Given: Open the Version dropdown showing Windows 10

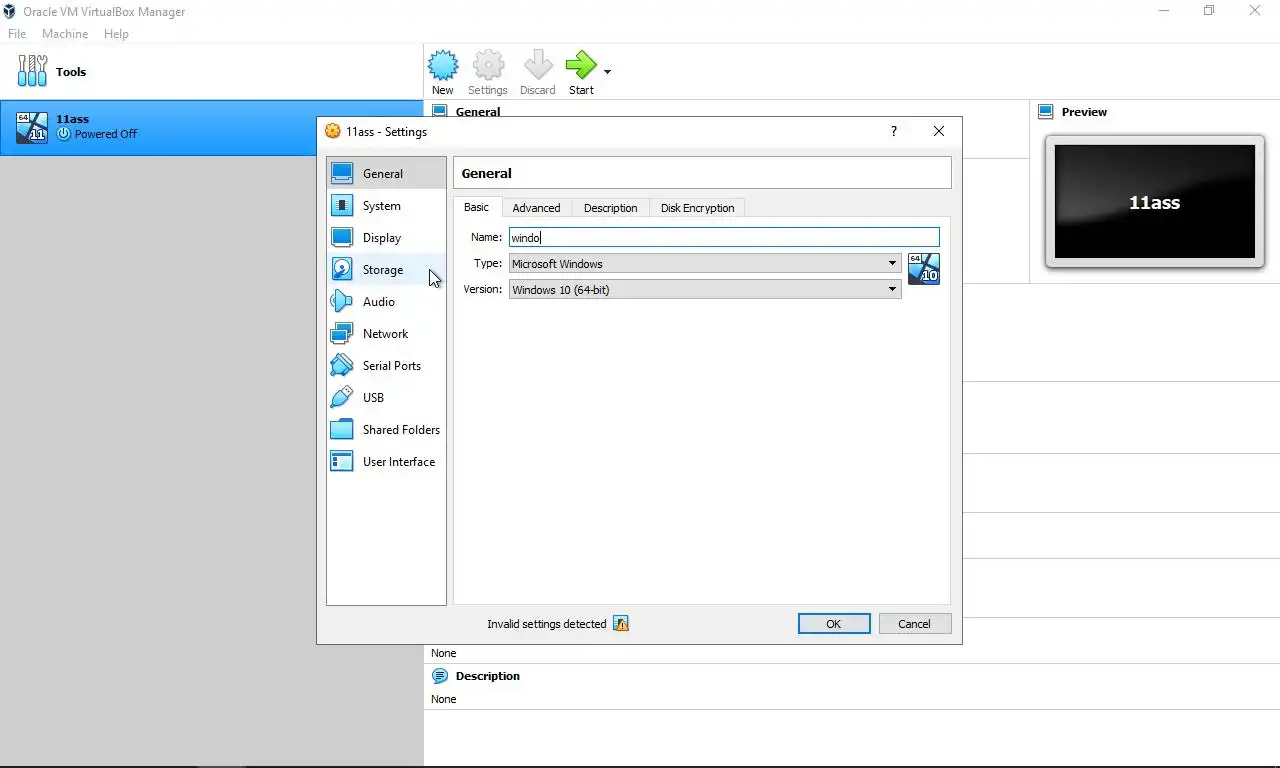Looking at the screenshot, I should pos(705,290).
